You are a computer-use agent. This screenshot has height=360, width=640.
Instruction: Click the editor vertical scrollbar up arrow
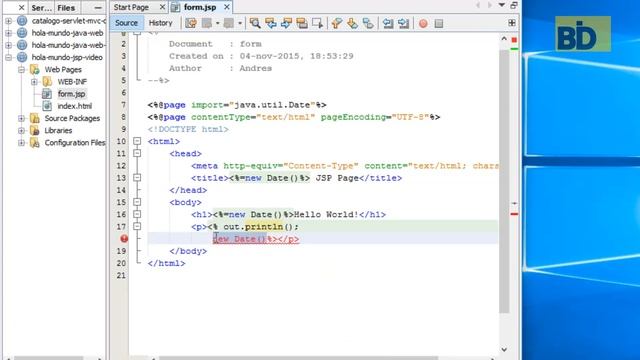(504, 39)
